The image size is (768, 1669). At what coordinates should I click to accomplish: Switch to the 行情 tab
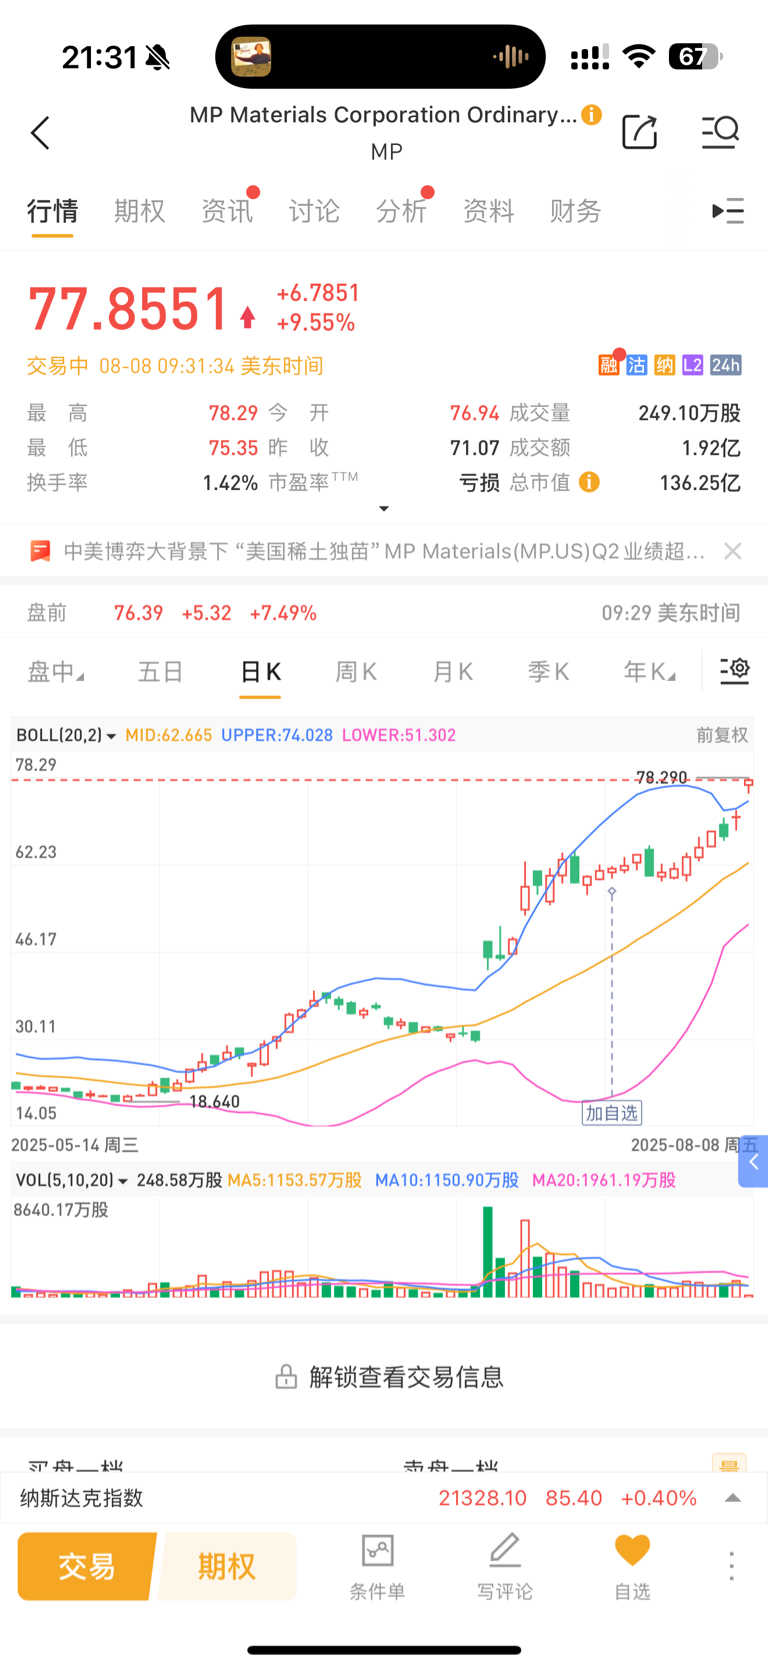pos(52,211)
